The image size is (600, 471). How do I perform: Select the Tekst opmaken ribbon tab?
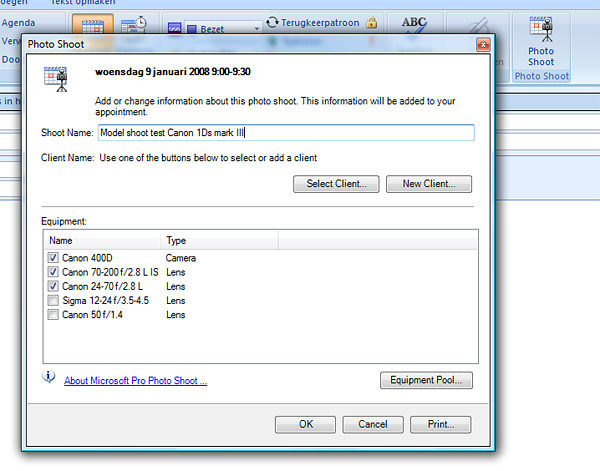coord(83,2)
